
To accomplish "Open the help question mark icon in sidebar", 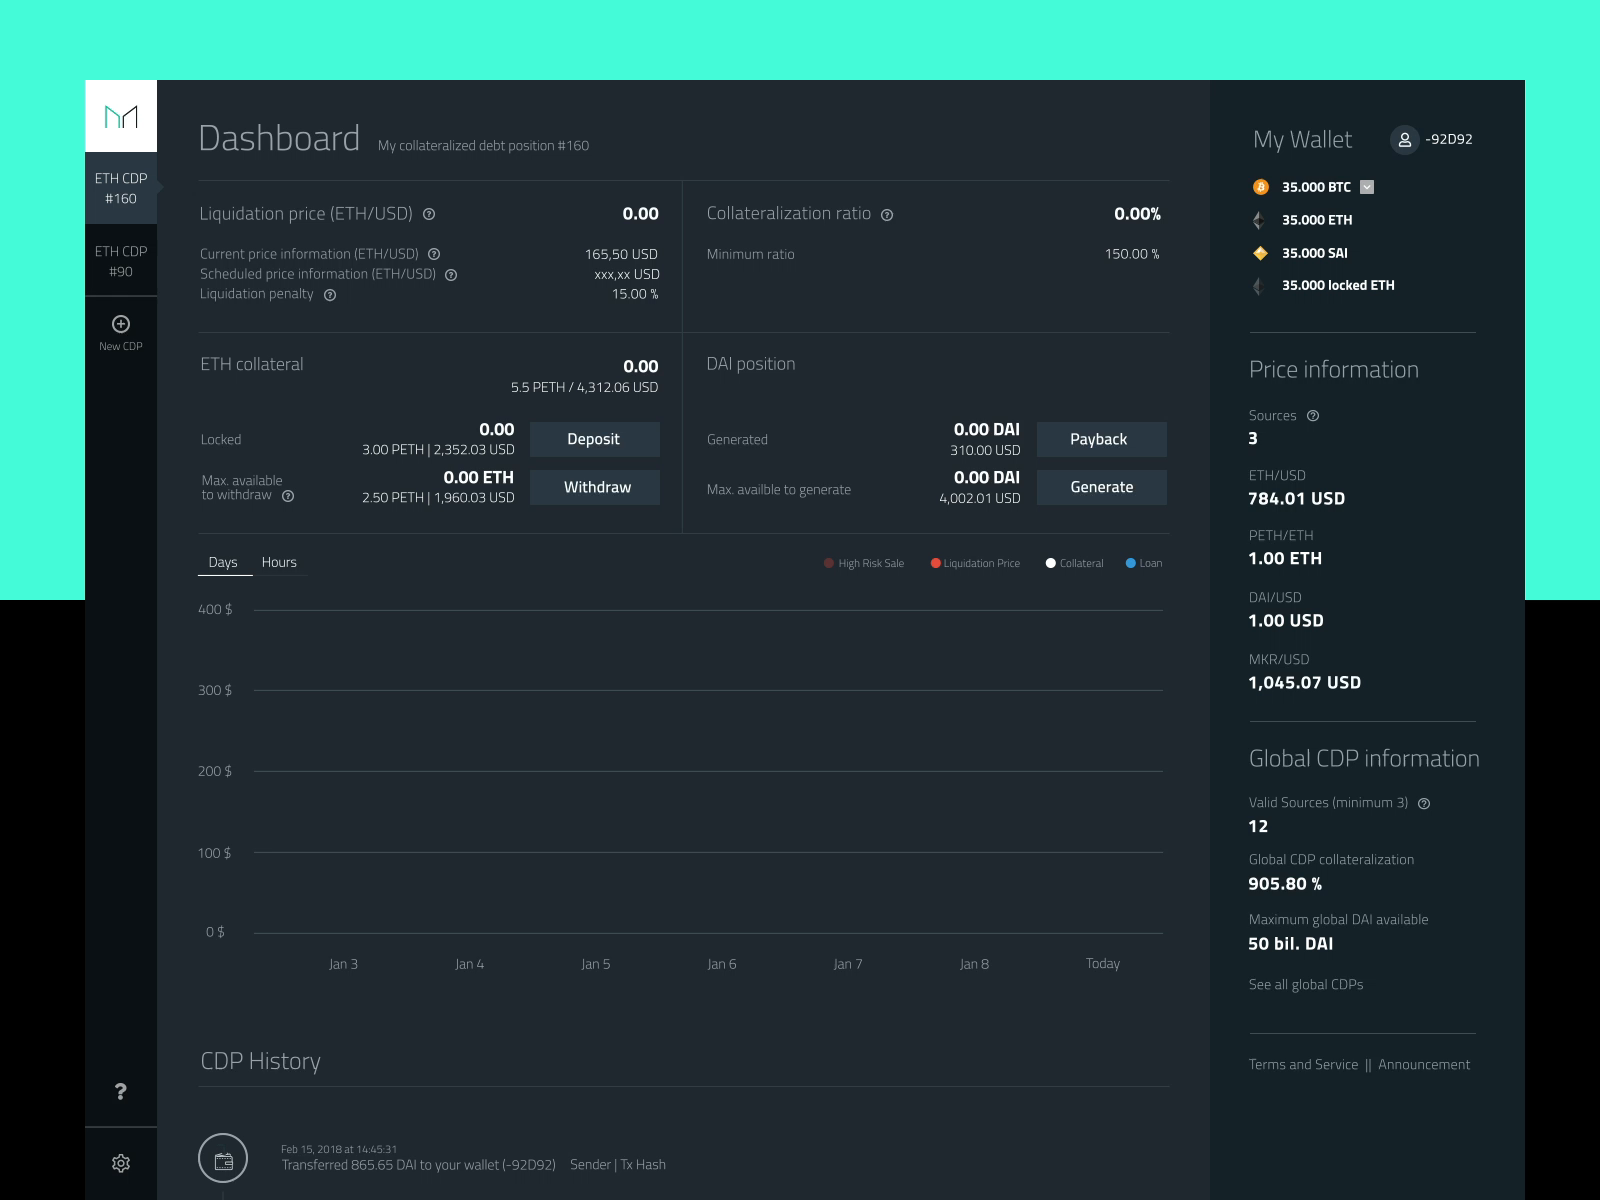I will pos(121,1093).
